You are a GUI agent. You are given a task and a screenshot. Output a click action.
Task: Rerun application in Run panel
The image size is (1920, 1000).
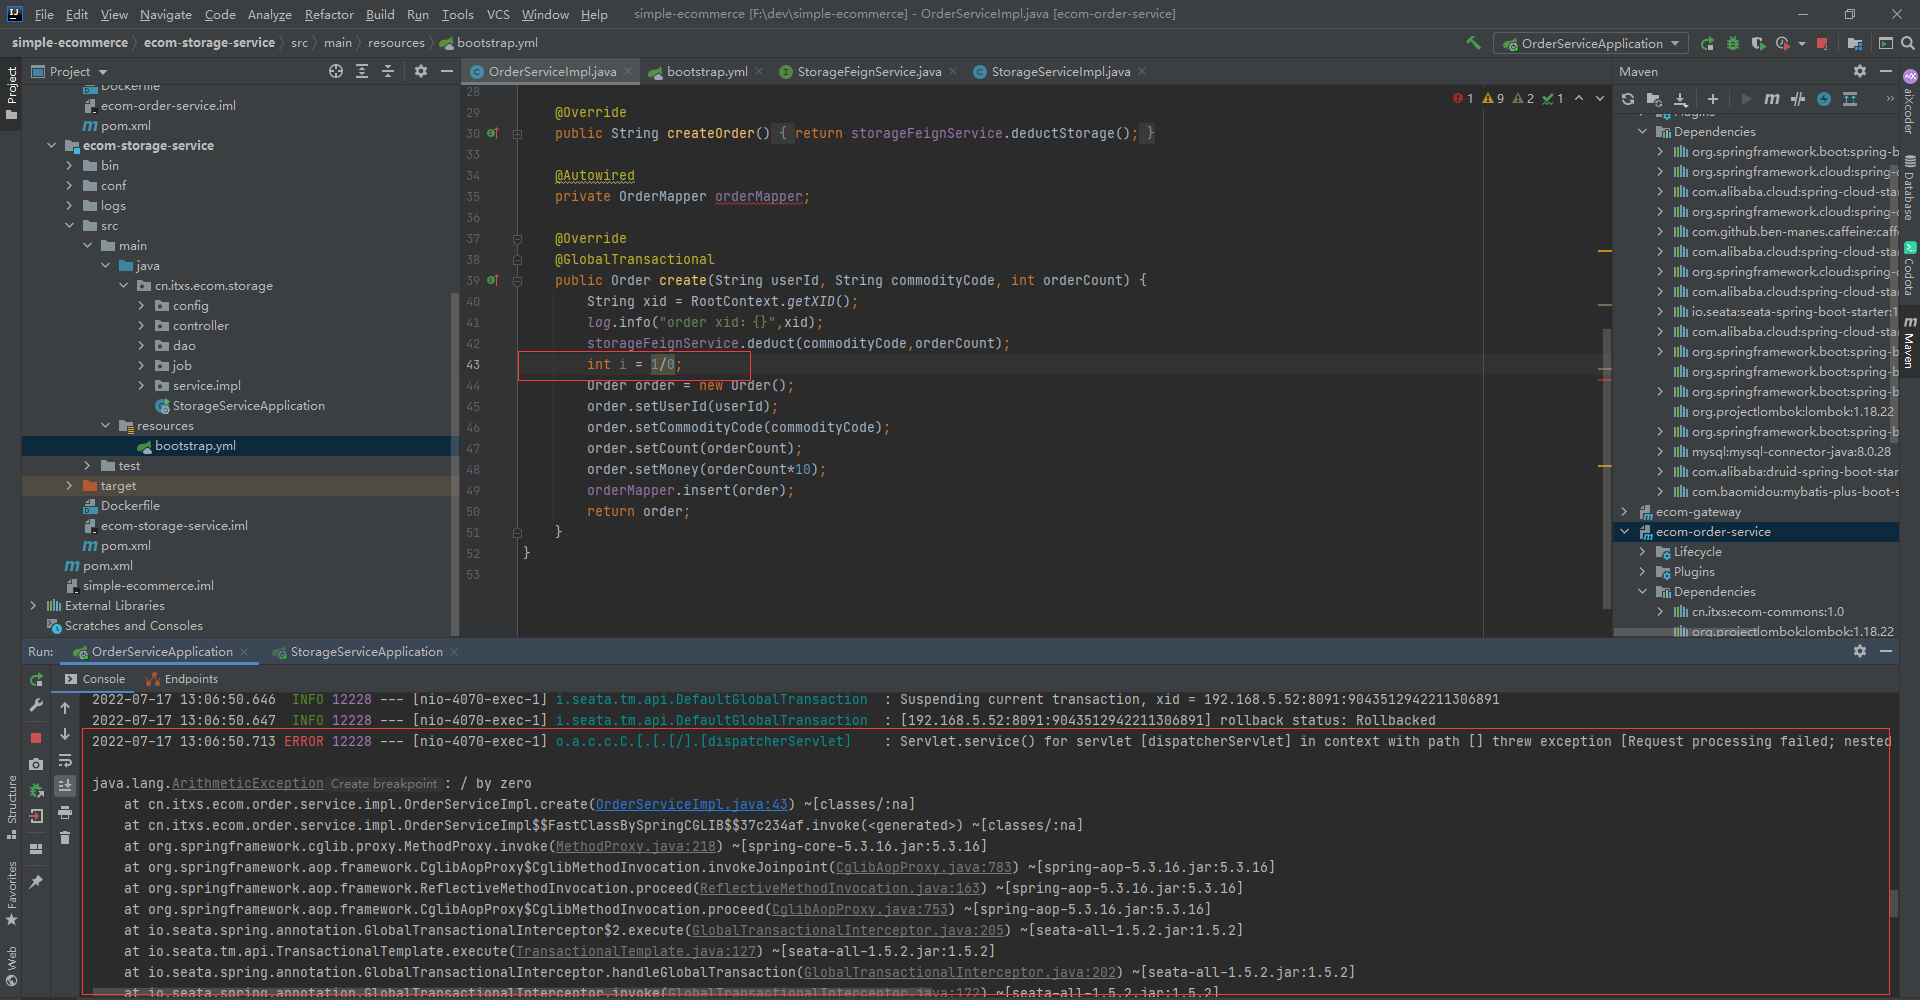pyautogui.click(x=37, y=679)
